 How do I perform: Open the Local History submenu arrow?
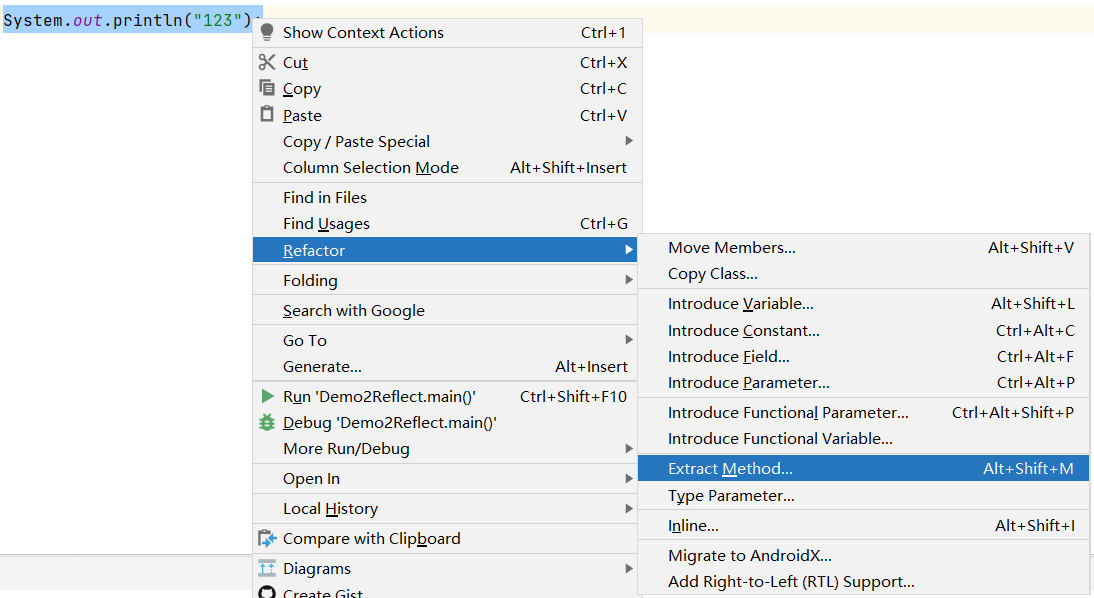pyautogui.click(x=629, y=509)
